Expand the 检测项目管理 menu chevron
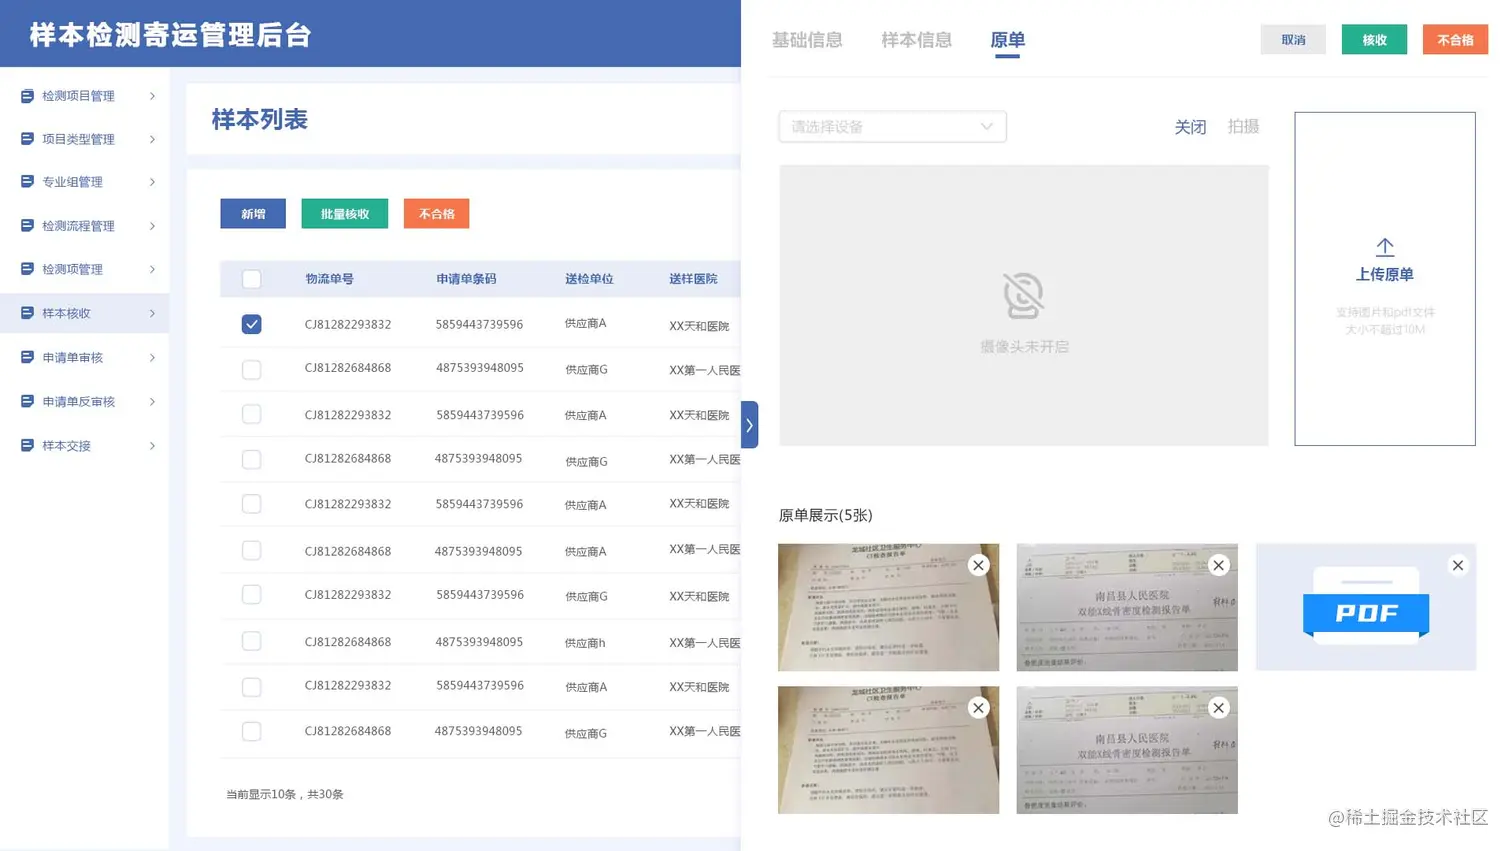Image resolution: width=1512 pixels, height=851 pixels. [152, 96]
